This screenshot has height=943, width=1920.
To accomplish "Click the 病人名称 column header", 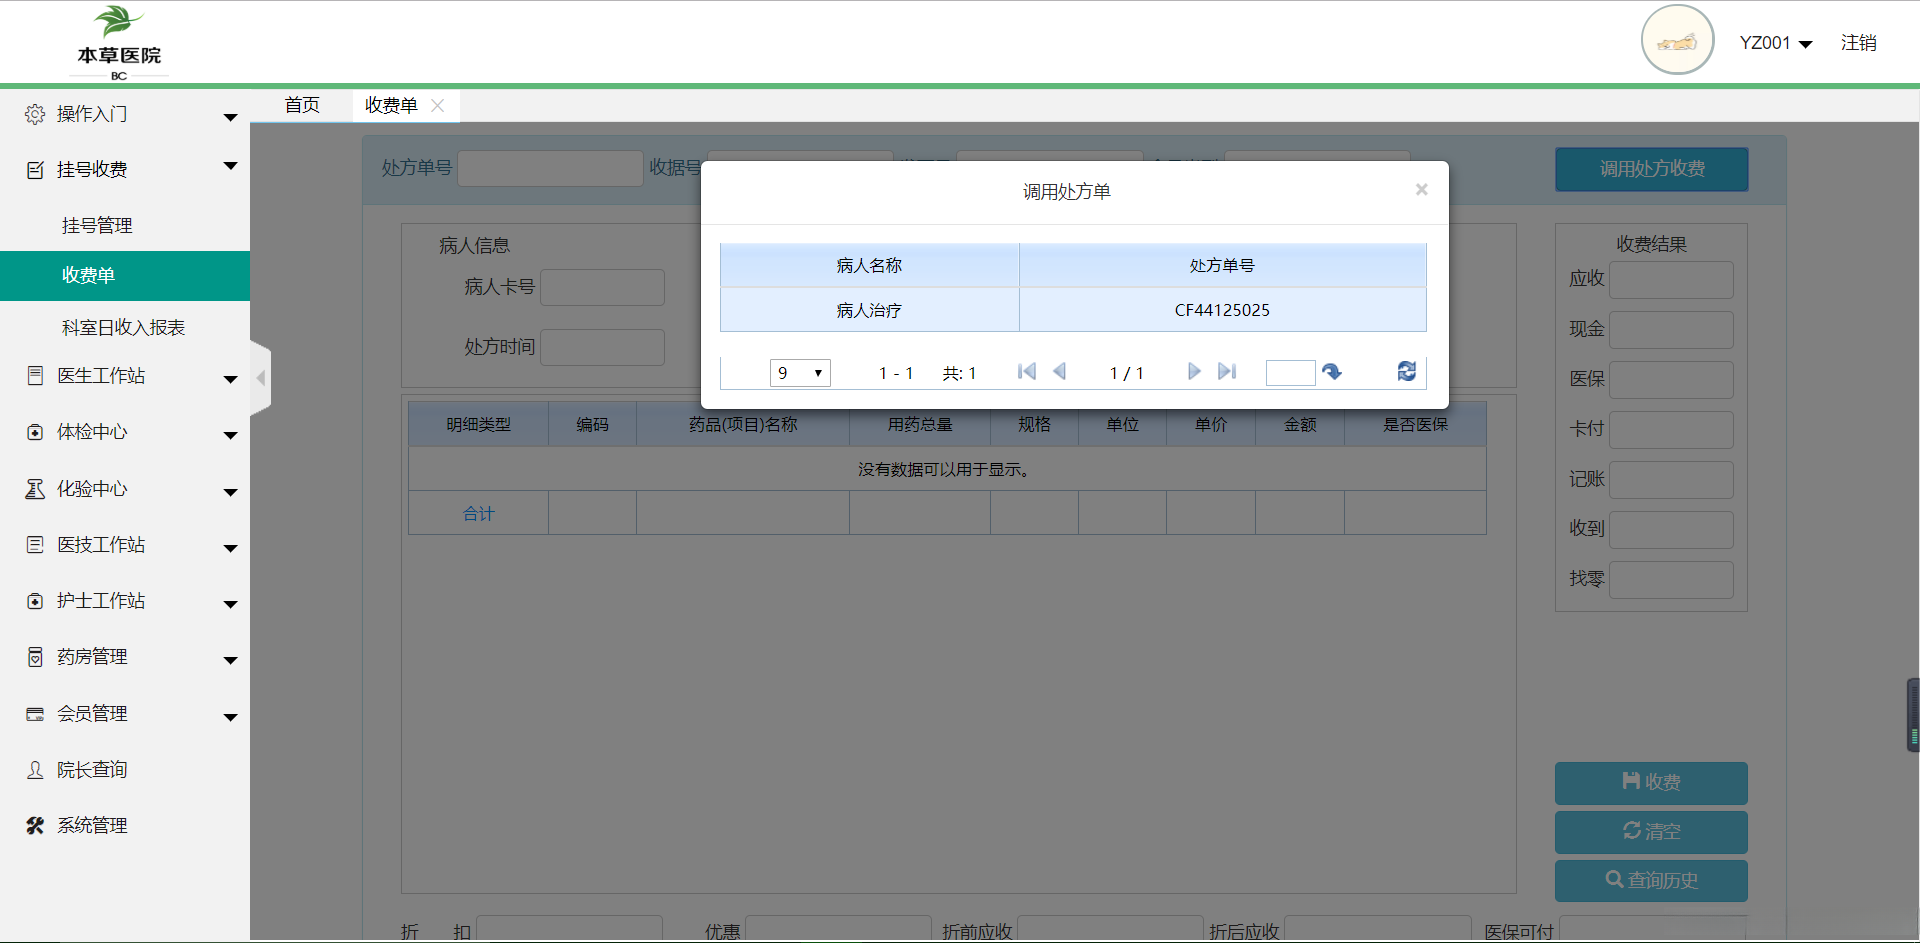I will click(869, 266).
